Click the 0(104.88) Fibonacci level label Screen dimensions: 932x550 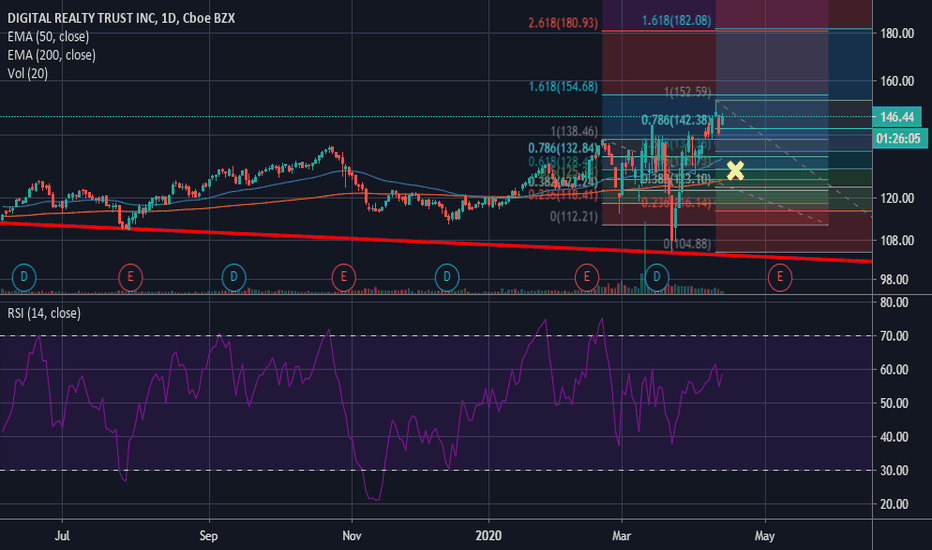[687, 244]
